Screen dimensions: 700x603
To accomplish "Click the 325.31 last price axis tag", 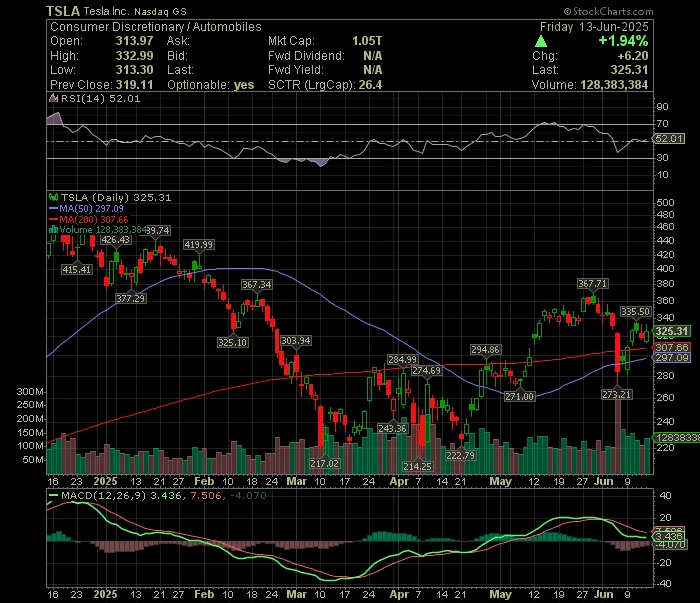I will coord(672,331).
